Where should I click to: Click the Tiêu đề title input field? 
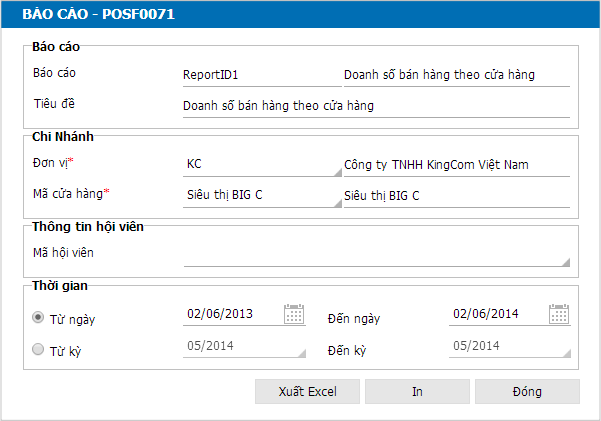376,106
